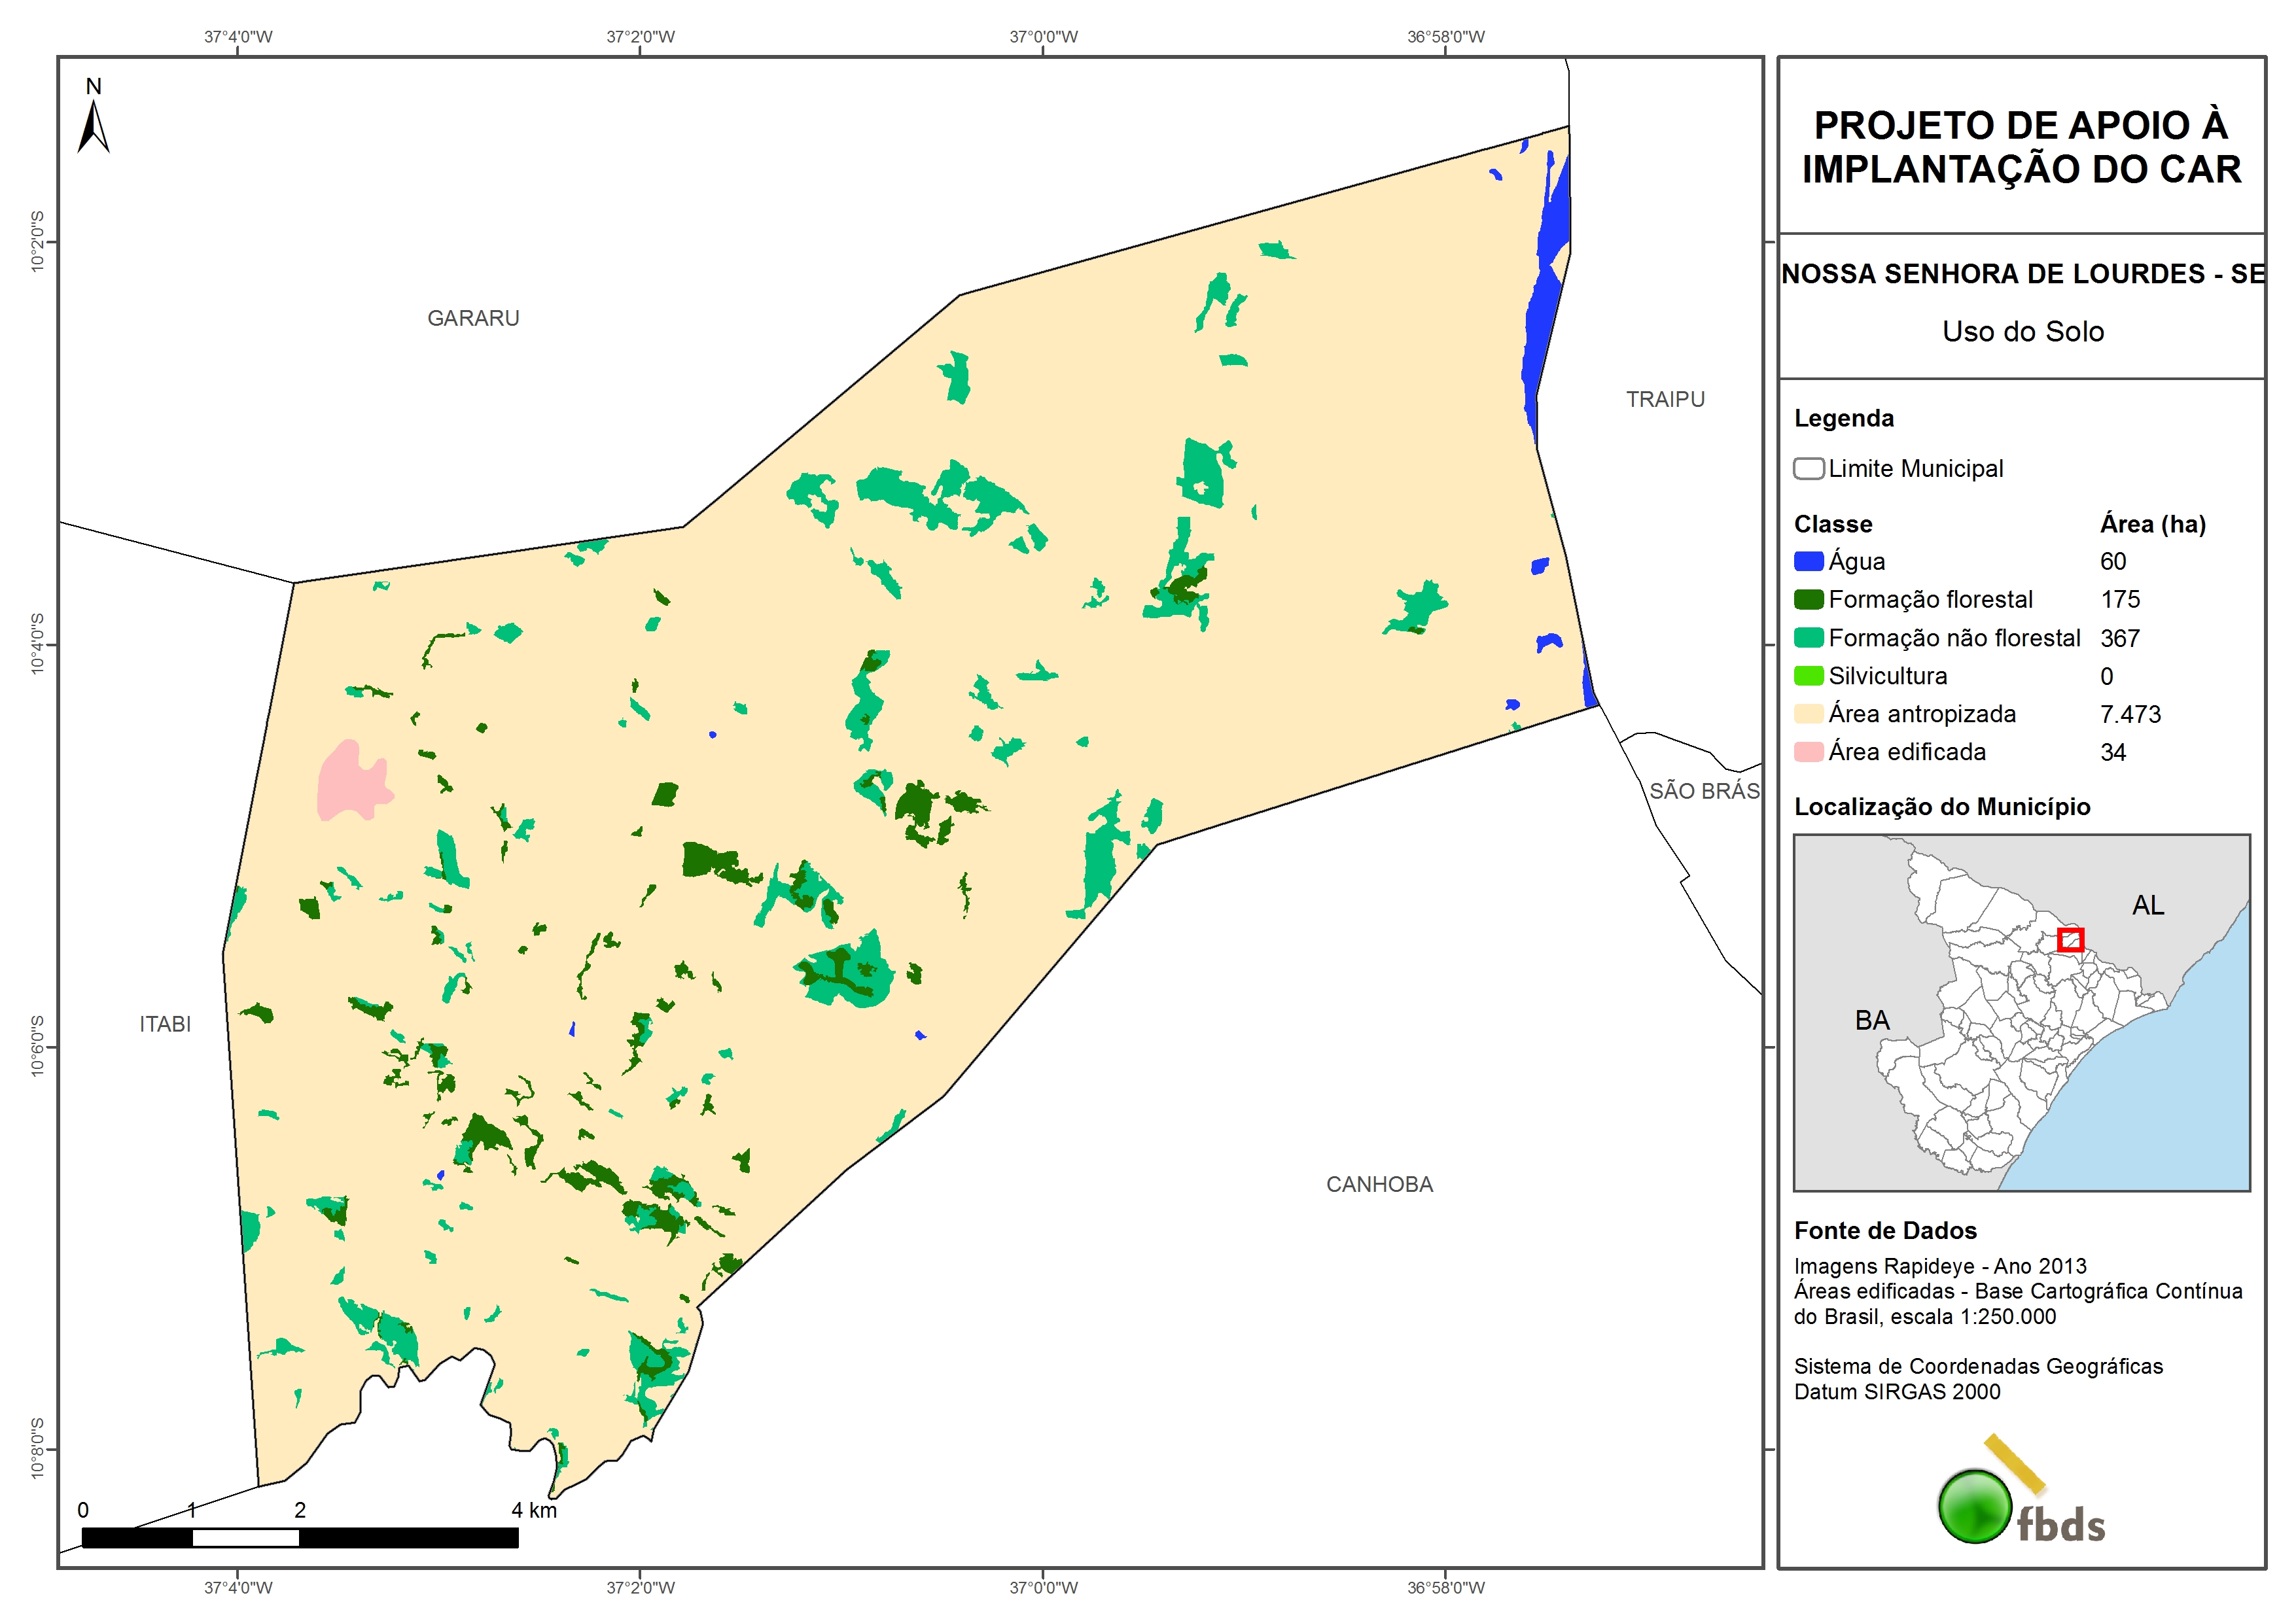Click the SÃO BRÁS label

1704,791
